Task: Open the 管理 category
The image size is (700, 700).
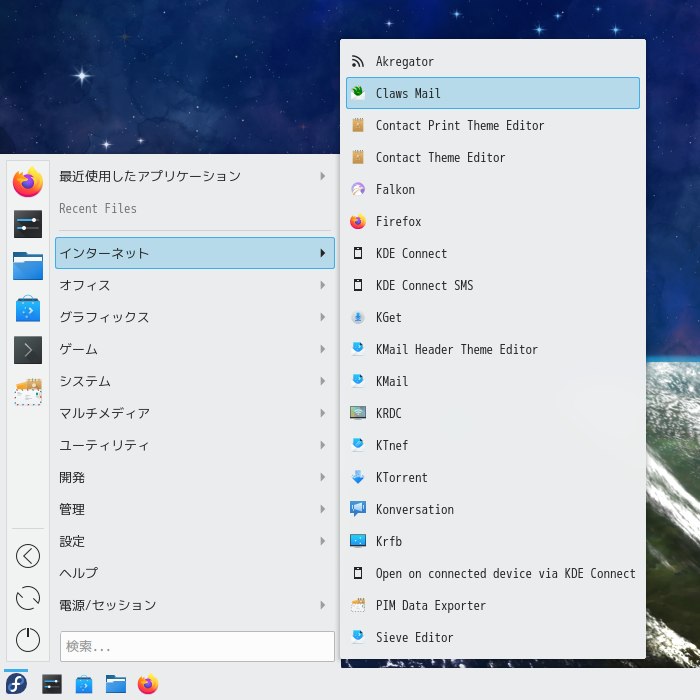Action: [x=195, y=509]
